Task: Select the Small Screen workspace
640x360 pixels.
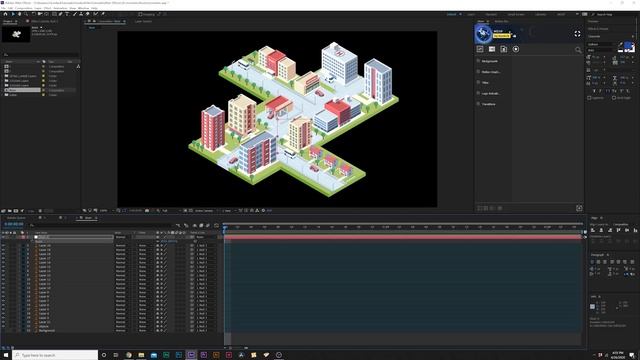Action: pyautogui.click(x=516, y=14)
